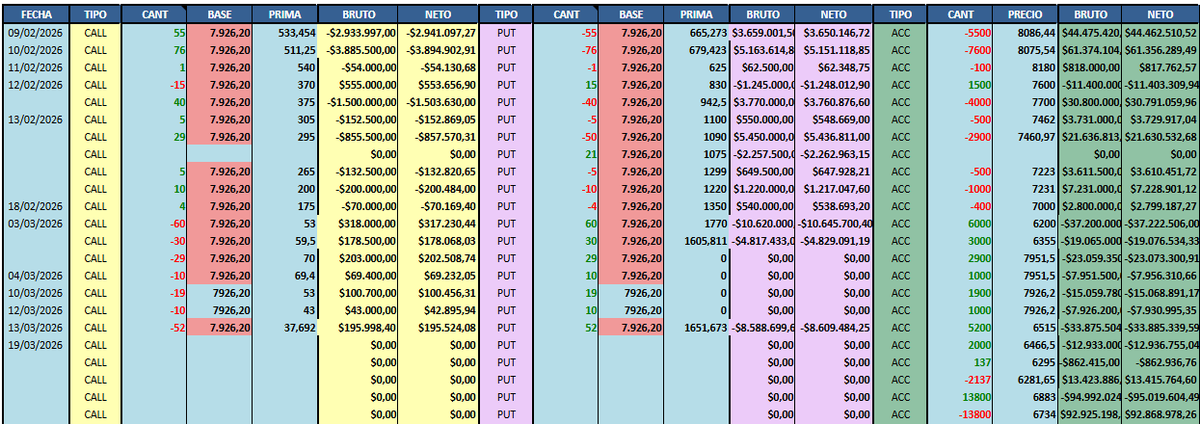Click PUT prima cell 1605,811

(x=696, y=240)
